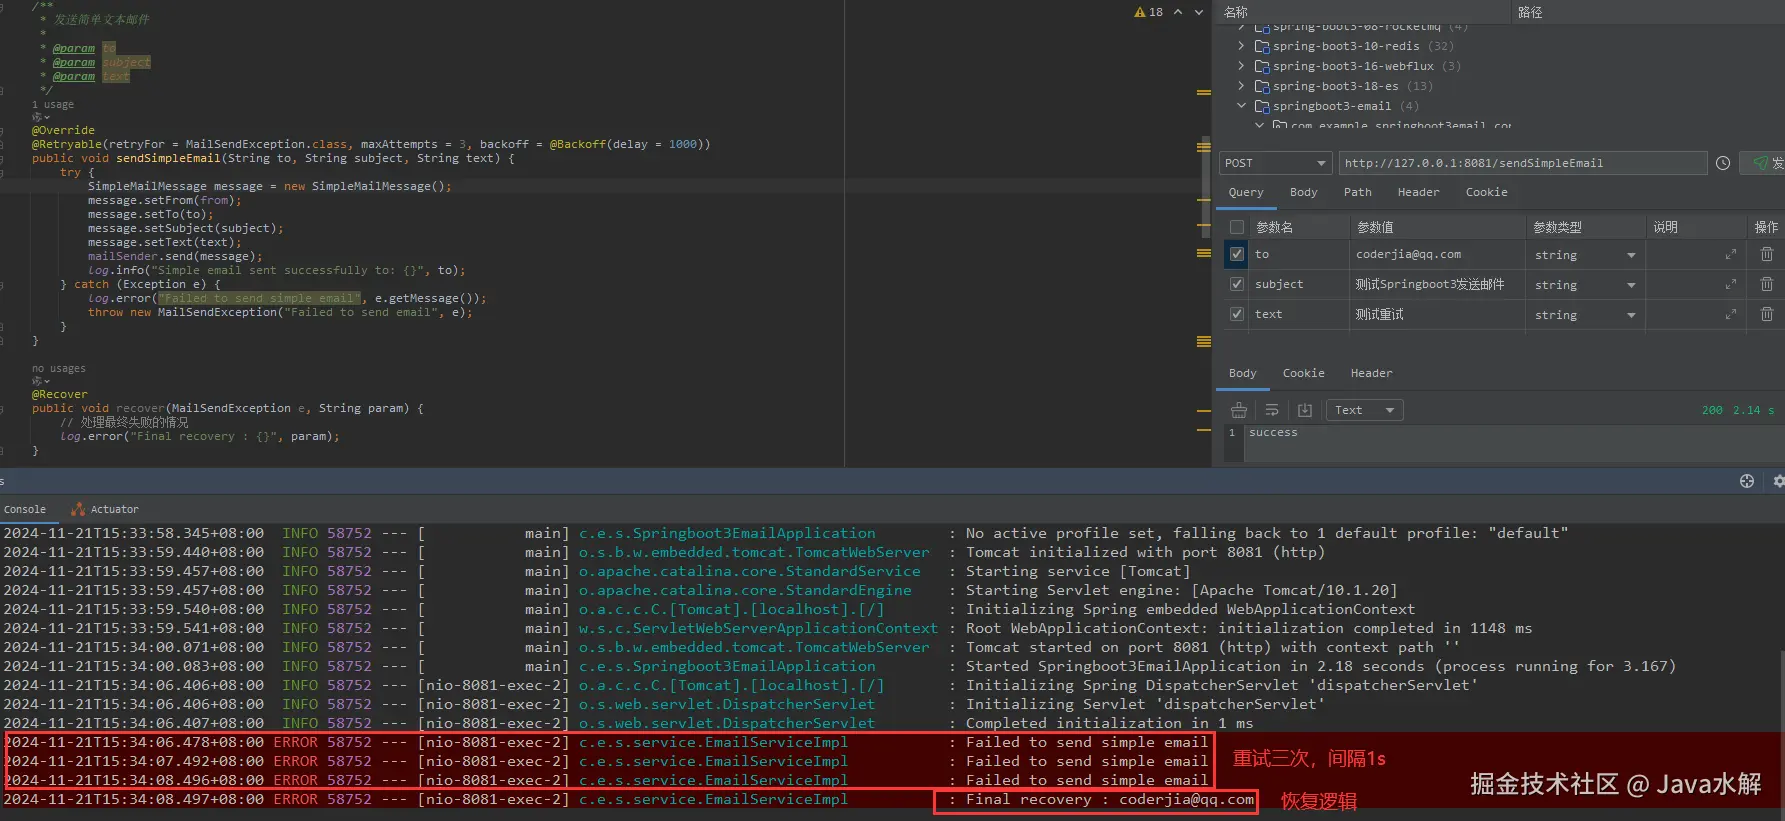Click the request URL input field

pyautogui.click(x=1523, y=163)
